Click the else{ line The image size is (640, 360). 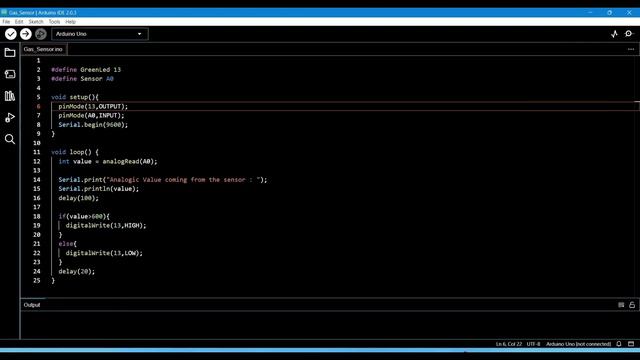pos(67,244)
